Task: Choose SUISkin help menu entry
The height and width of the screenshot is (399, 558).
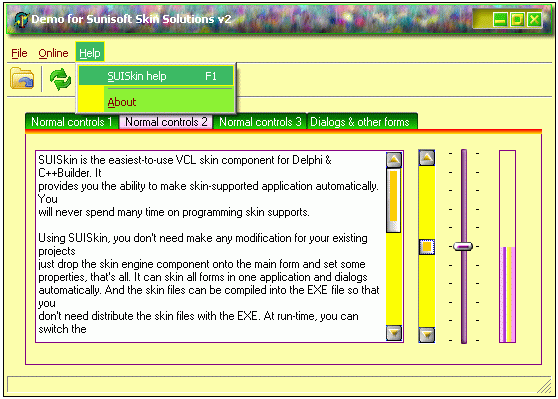Action: pyautogui.click(x=156, y=76)
